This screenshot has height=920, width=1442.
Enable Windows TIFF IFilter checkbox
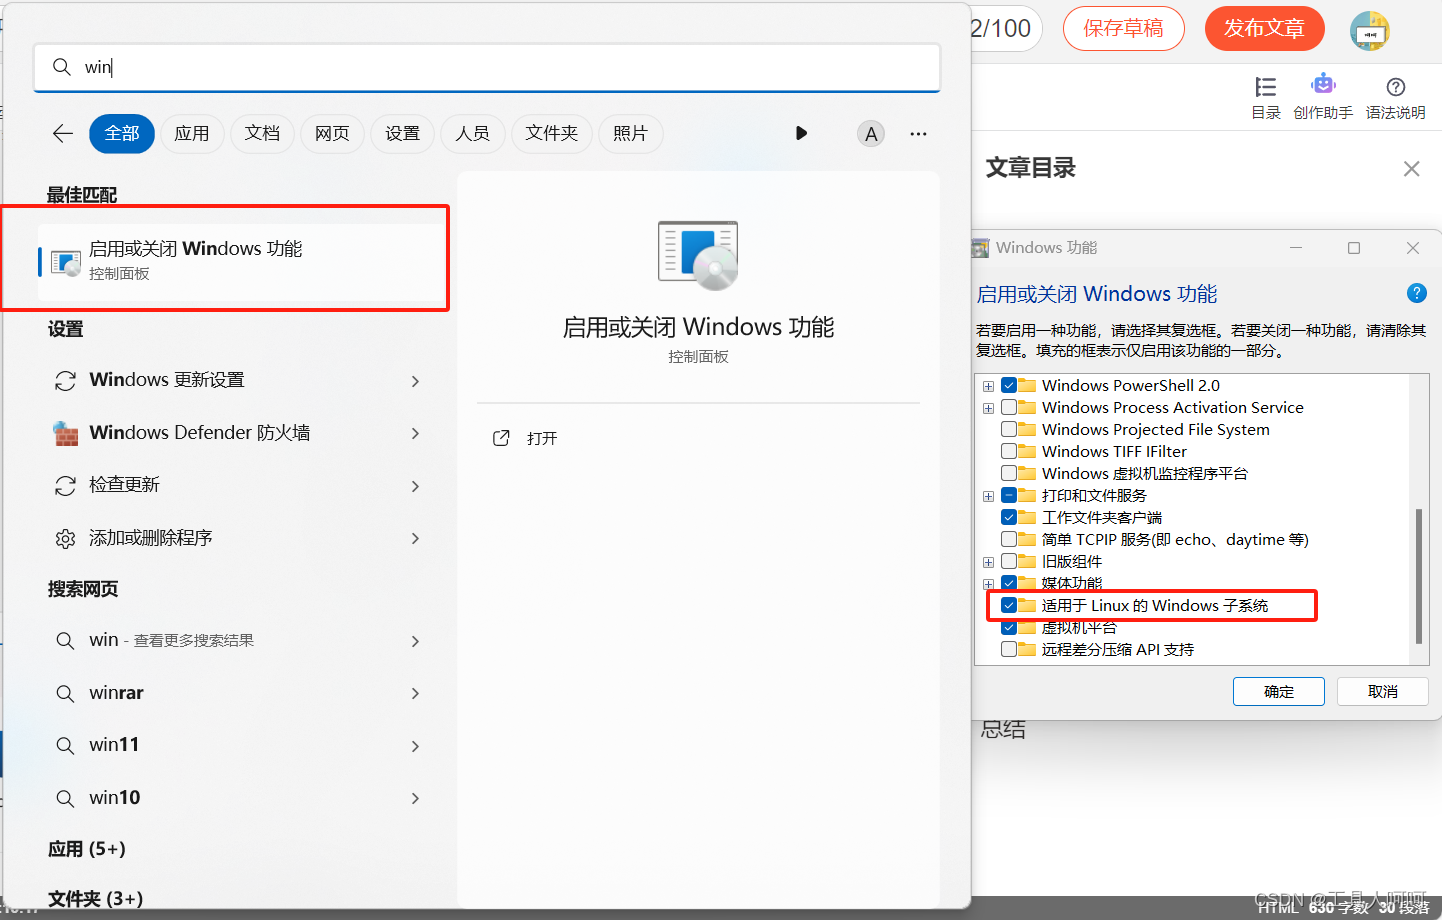pyautogui.click(x=1009, y=451)
